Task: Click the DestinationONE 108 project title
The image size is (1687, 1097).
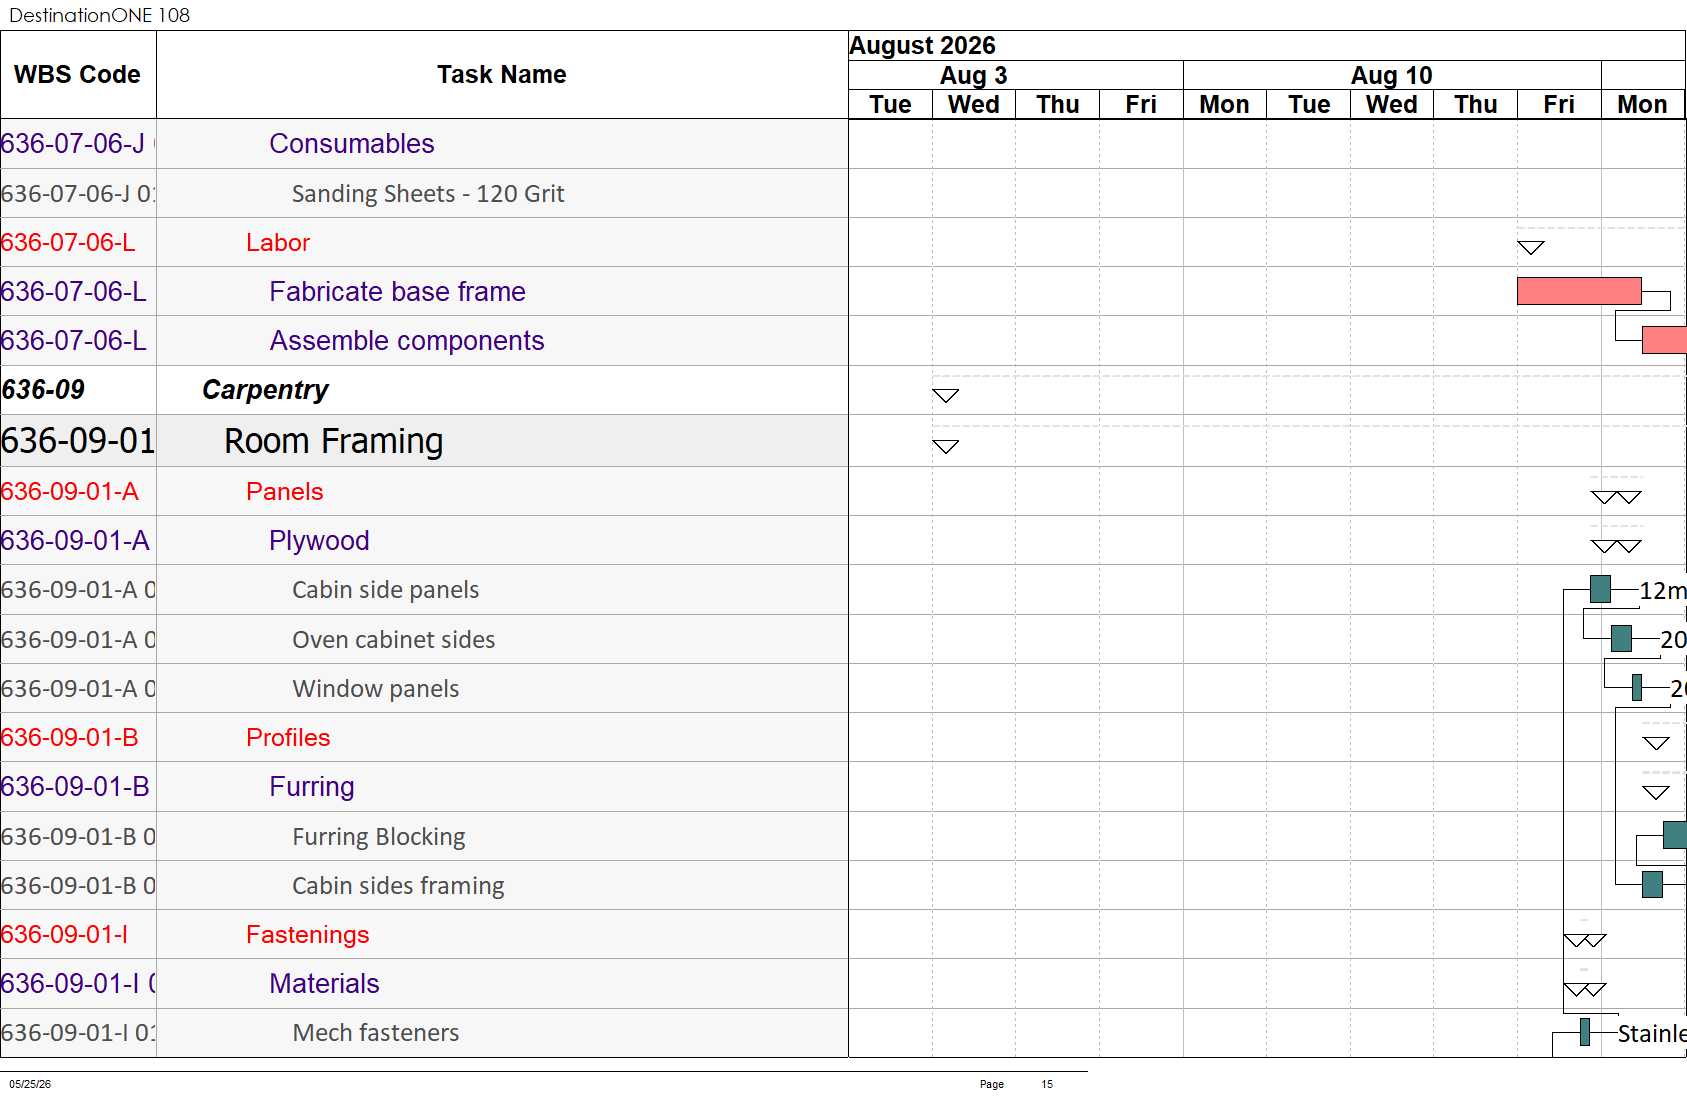Action: pyautogui.click(x=99, y=15)
